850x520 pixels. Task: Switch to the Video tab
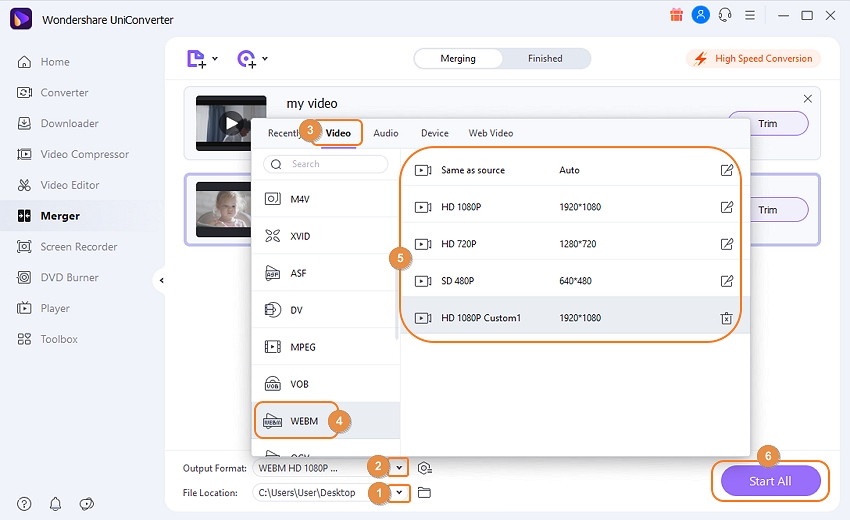click(x=338, y=133)
